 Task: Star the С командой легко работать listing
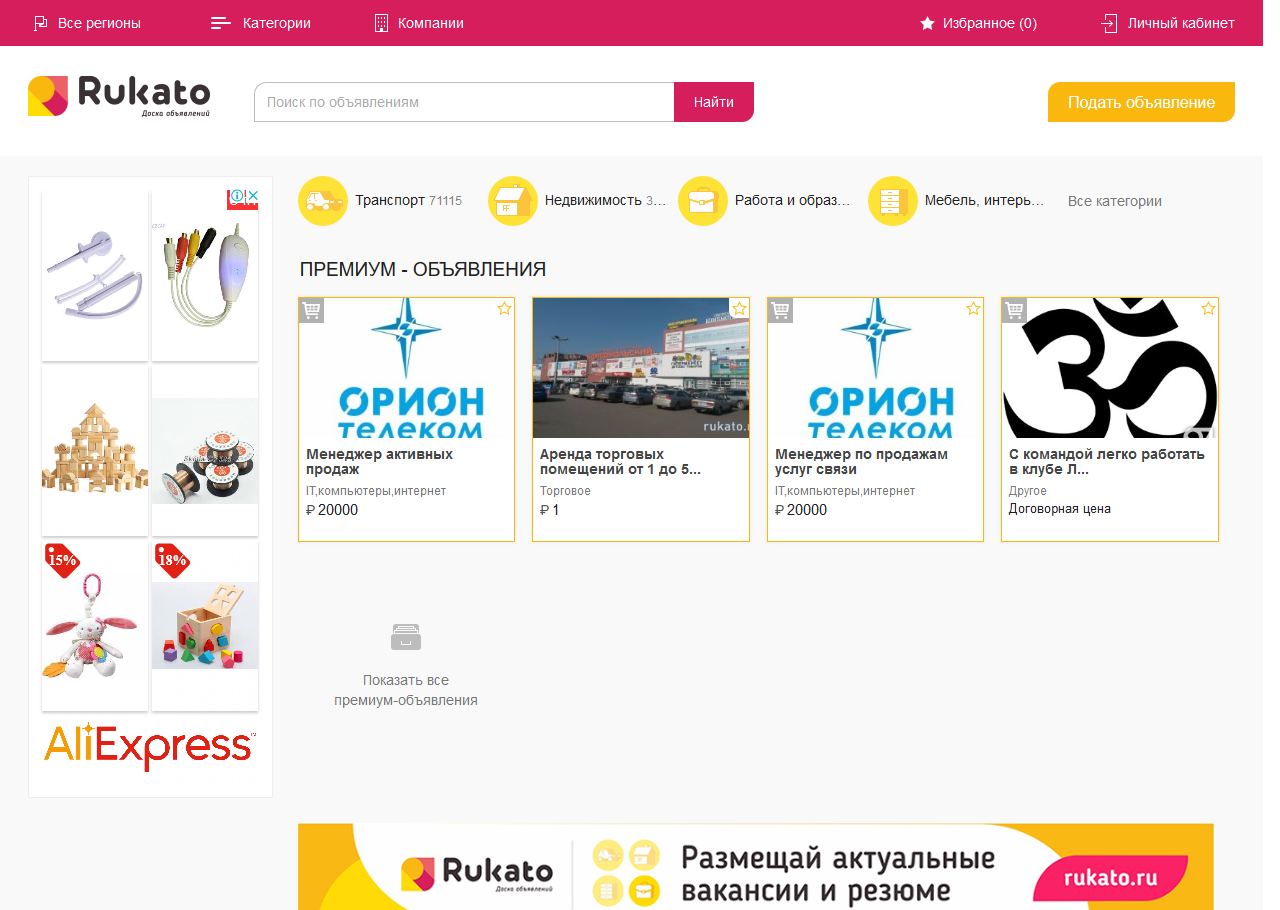pos(1208,309)
